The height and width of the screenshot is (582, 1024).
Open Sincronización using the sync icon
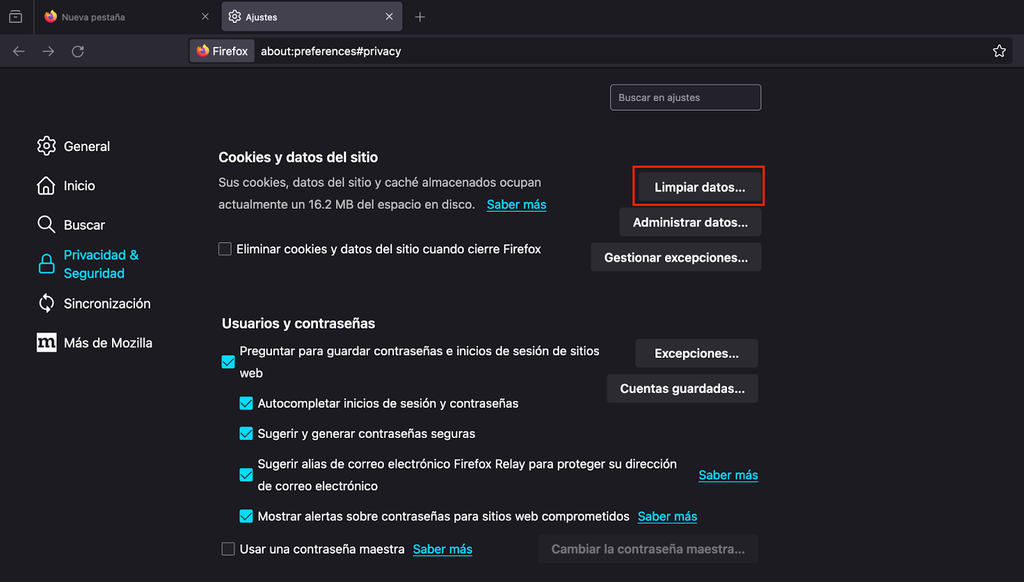46,303
